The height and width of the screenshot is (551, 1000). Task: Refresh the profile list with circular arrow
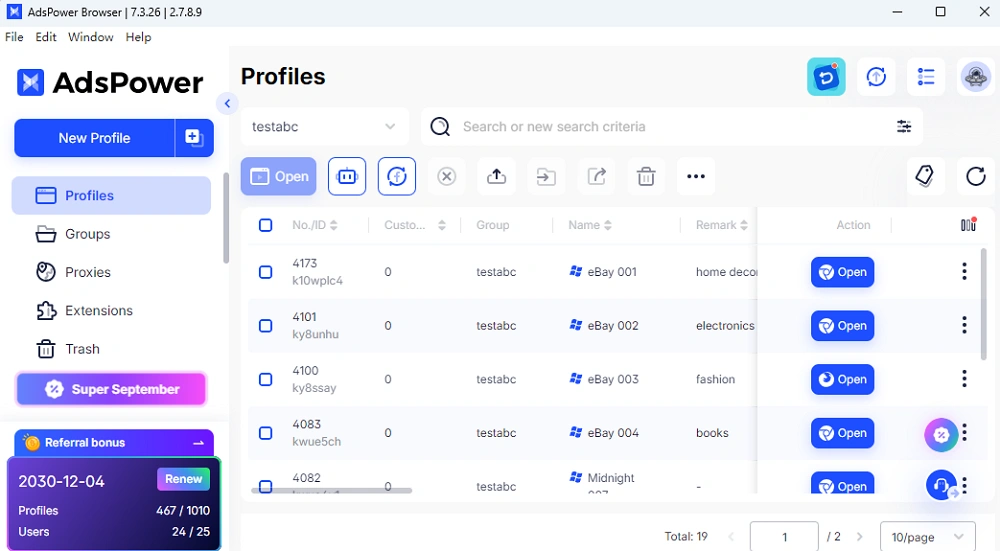[x=976, y=176]
